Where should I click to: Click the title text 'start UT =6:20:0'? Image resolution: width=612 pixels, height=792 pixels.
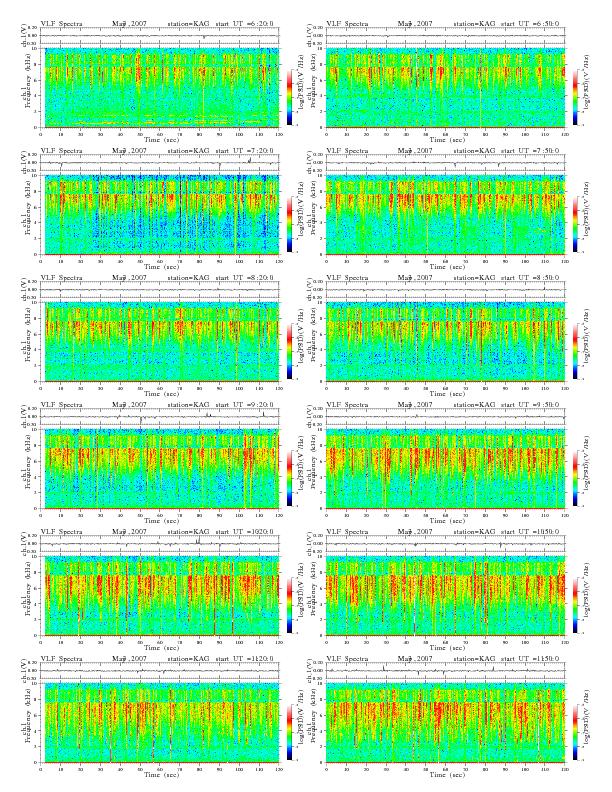point(245,24)
